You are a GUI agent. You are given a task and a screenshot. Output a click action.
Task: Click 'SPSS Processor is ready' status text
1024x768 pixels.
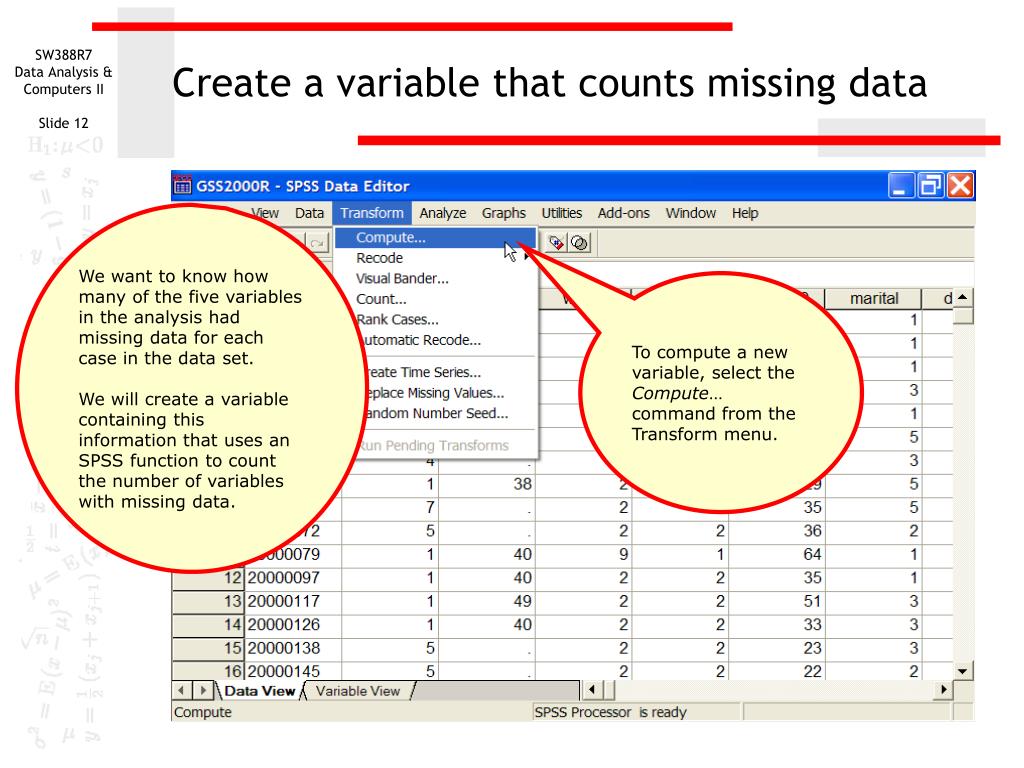[x=610, y=712]
